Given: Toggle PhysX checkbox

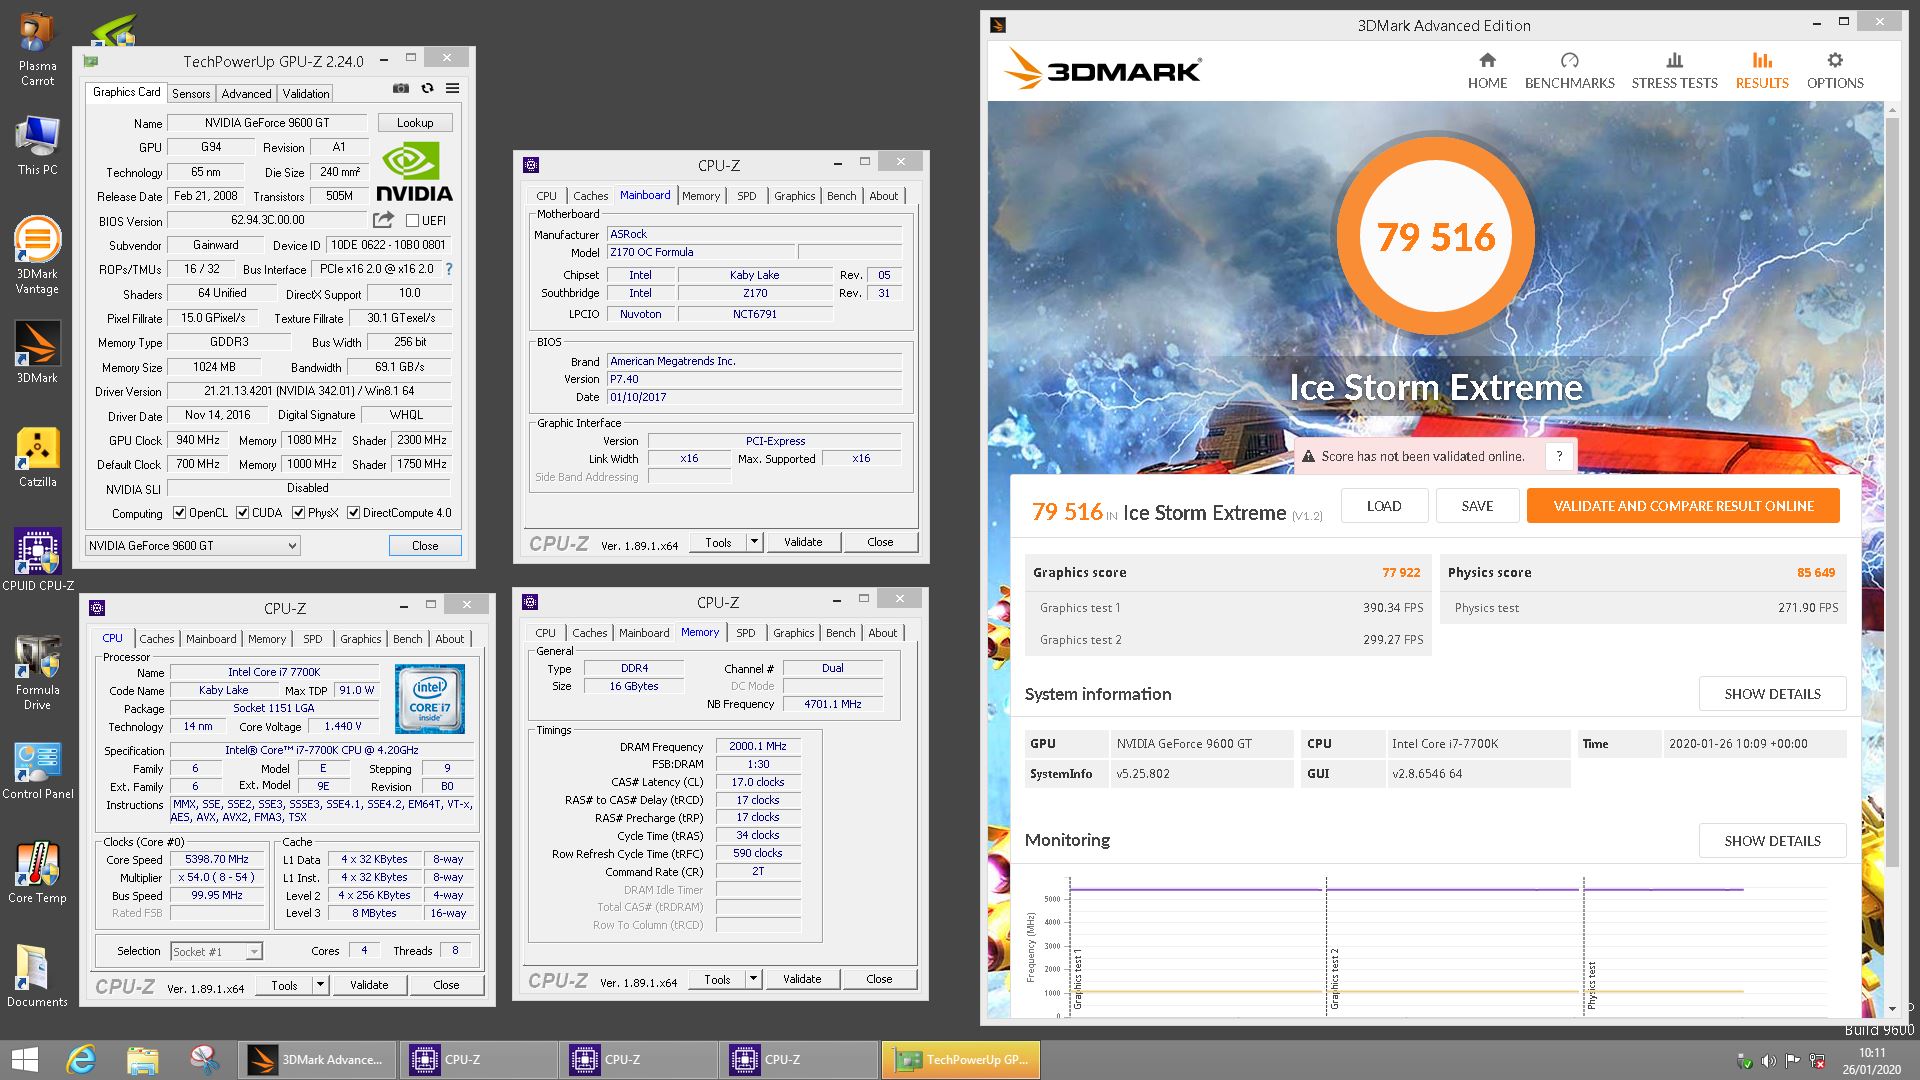Looking at the screenshot, I should point(298,513).
